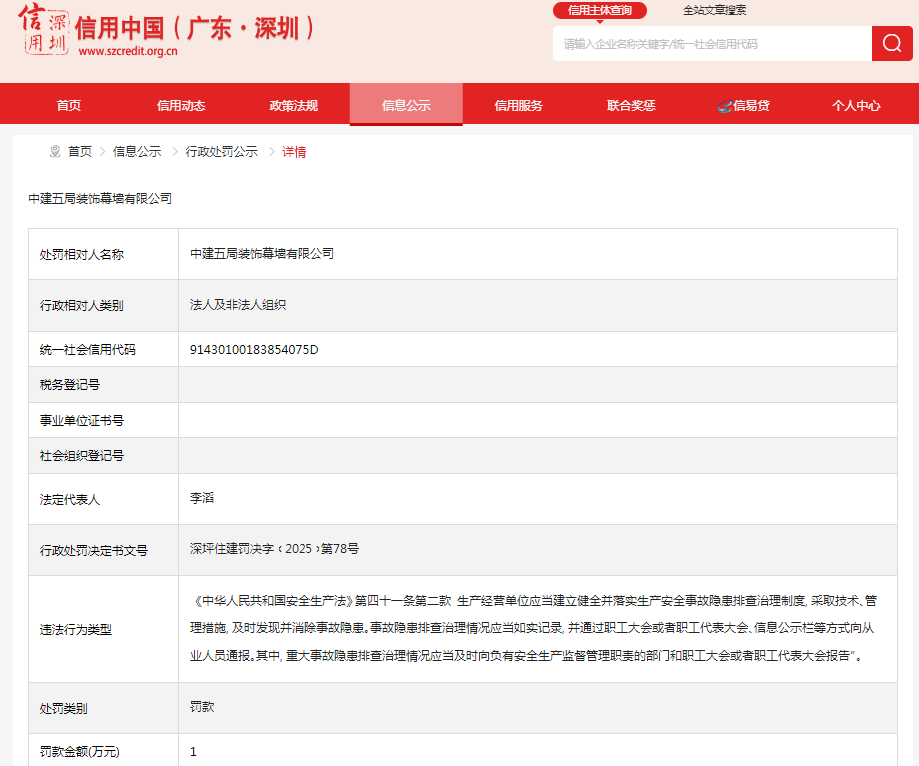Click the 信息公示 breadcrumb link
This screenshot has width=919, height=766.
point(137,152)
